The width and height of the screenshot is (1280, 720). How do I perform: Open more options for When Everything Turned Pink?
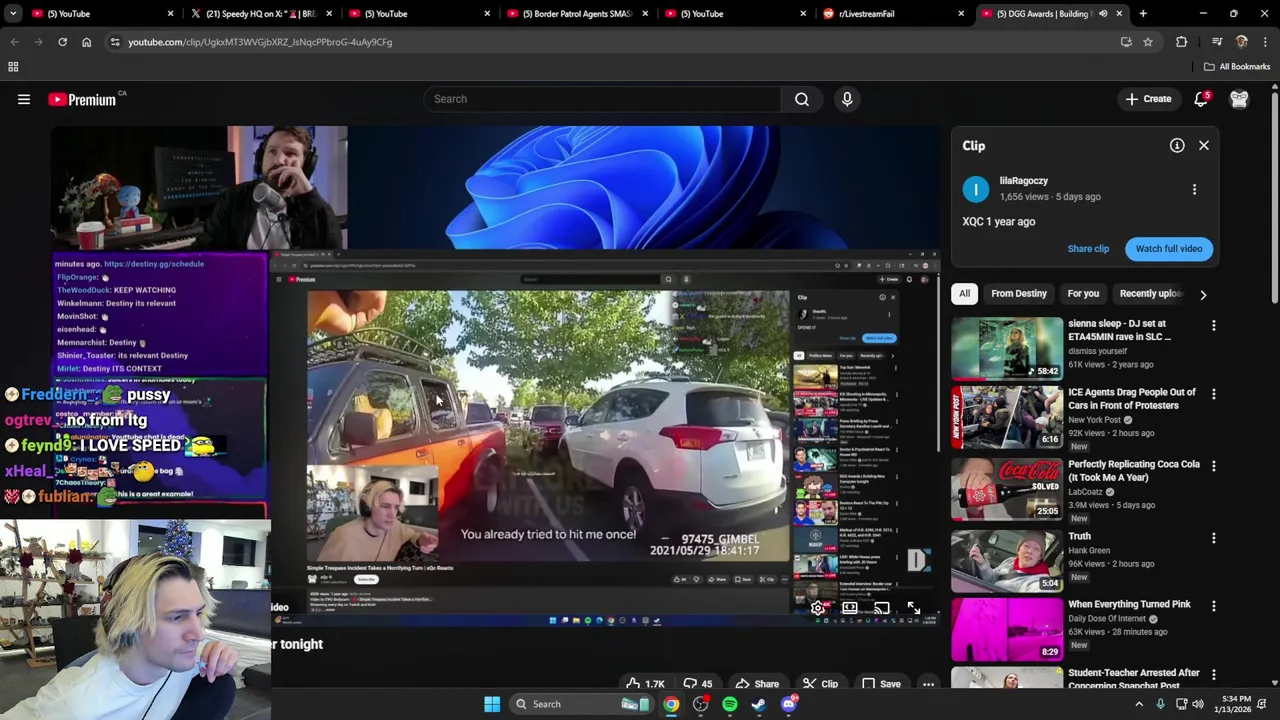point(1214,606)
